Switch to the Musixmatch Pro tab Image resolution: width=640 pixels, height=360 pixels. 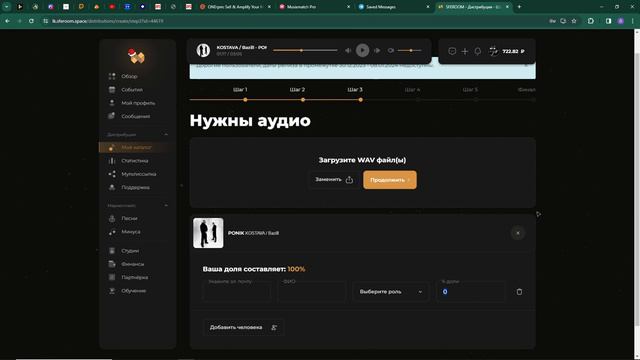314,7
